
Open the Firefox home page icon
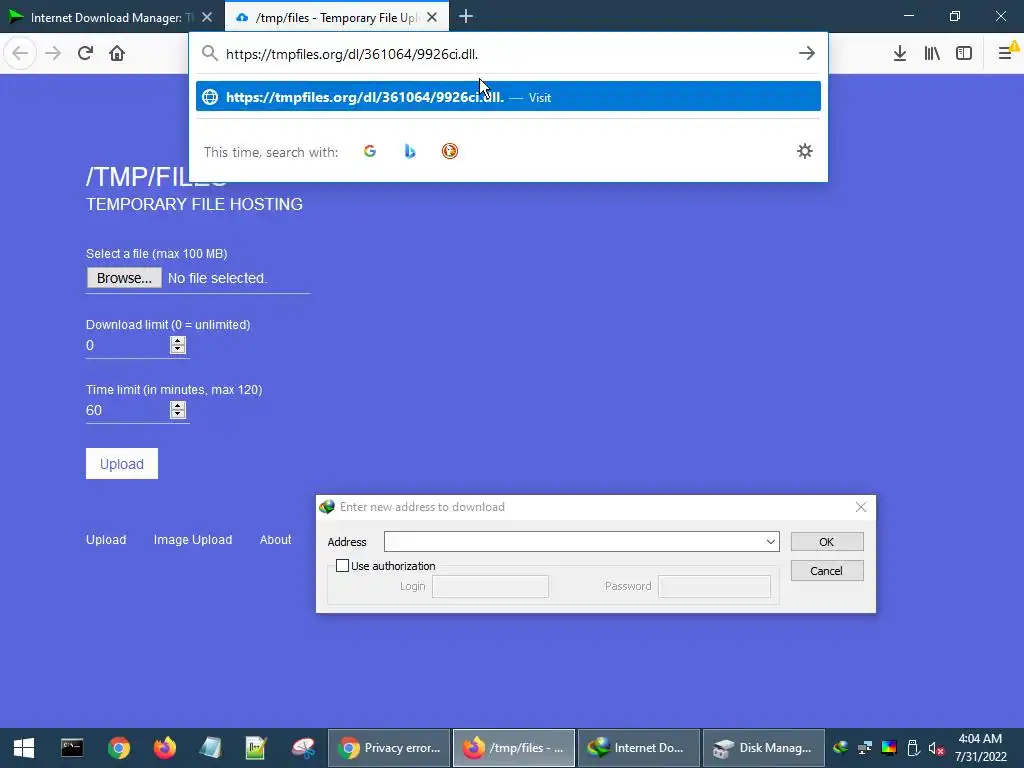(117, 53)
